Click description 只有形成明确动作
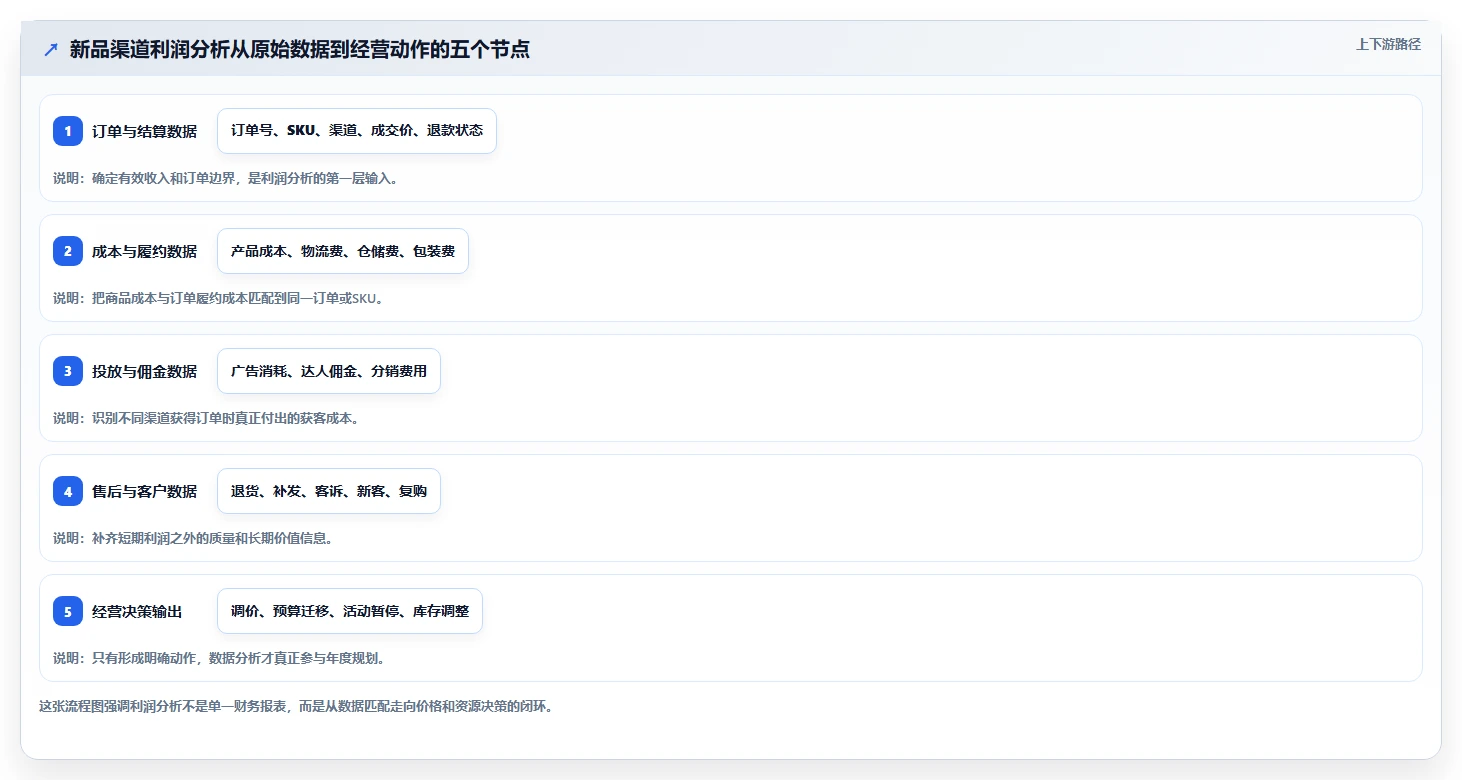Image resolution: width=1462 pixels, height=780 pixels. (219, 658)
